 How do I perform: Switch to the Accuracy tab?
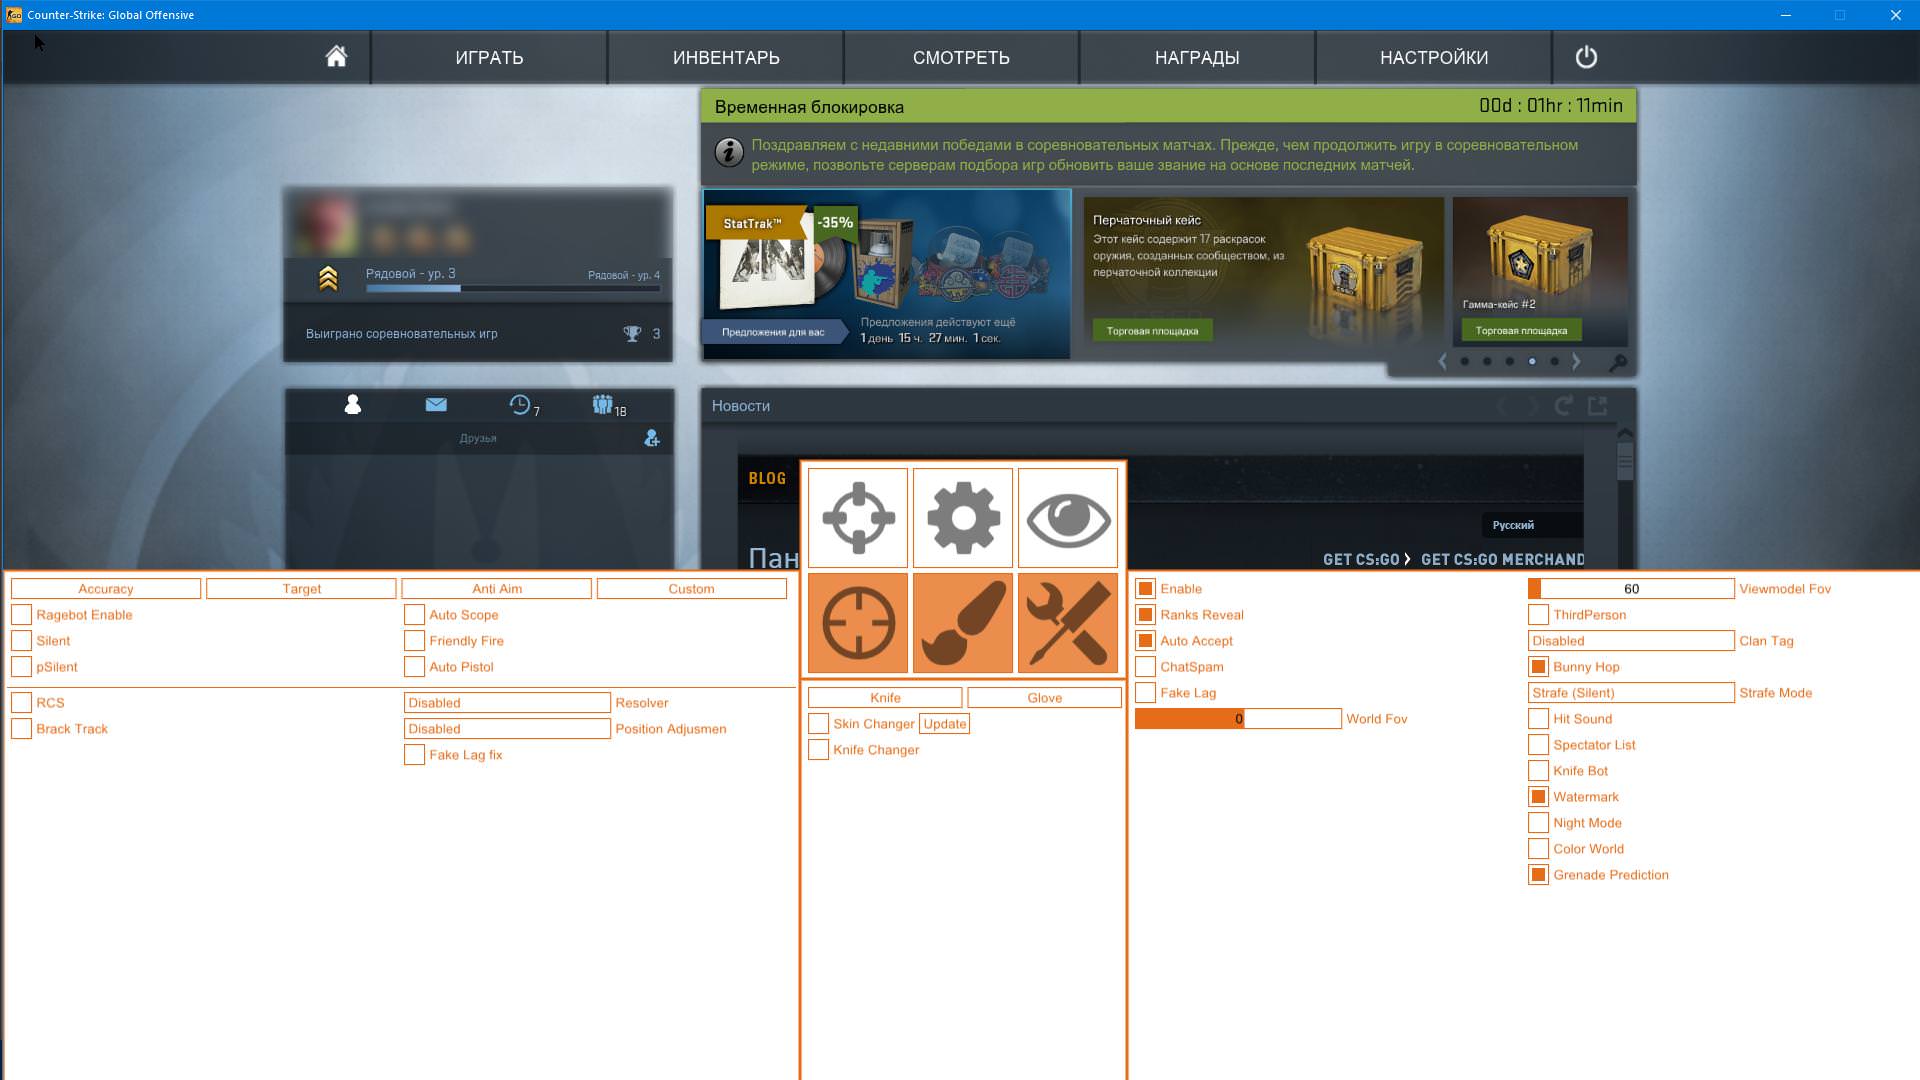coord(106,589)
